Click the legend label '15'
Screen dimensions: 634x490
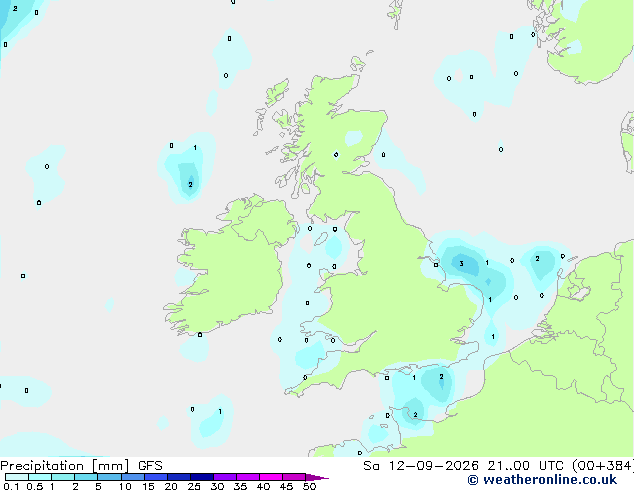[148, 486]
